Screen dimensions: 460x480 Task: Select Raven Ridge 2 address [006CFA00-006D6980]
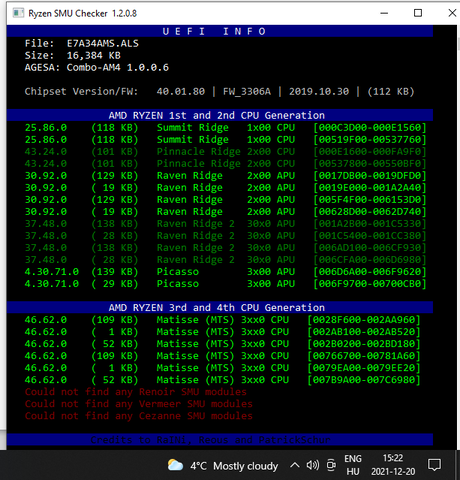pos(370,260)
